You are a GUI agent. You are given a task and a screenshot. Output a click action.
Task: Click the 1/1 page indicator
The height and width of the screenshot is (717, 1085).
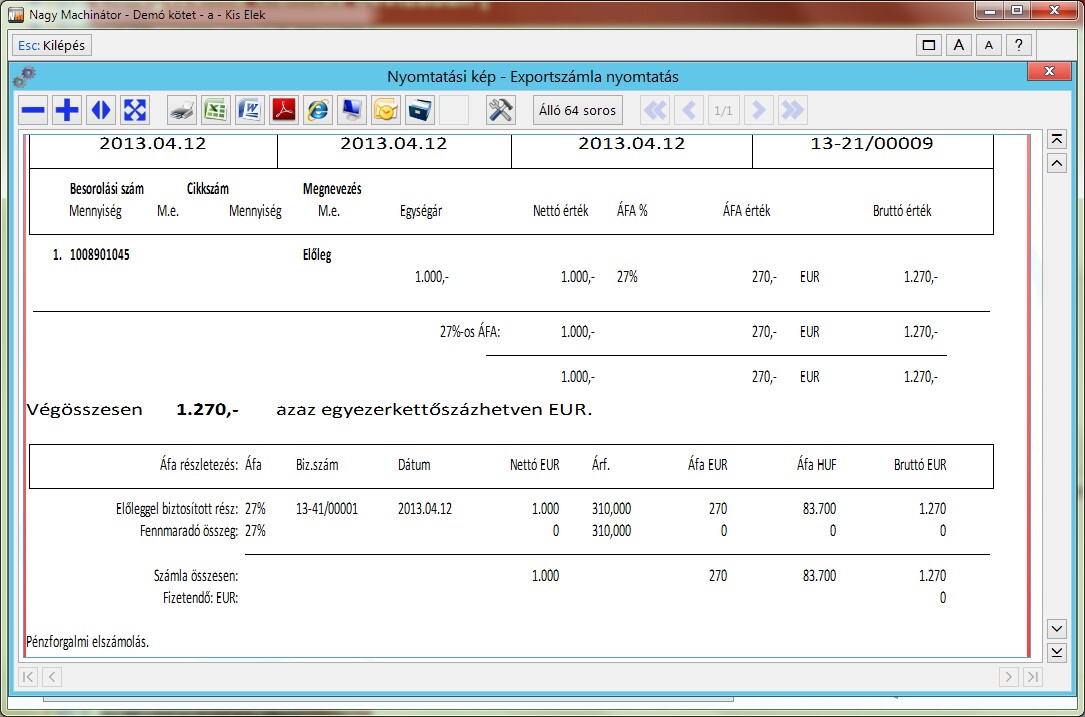[x=723, y=110]
